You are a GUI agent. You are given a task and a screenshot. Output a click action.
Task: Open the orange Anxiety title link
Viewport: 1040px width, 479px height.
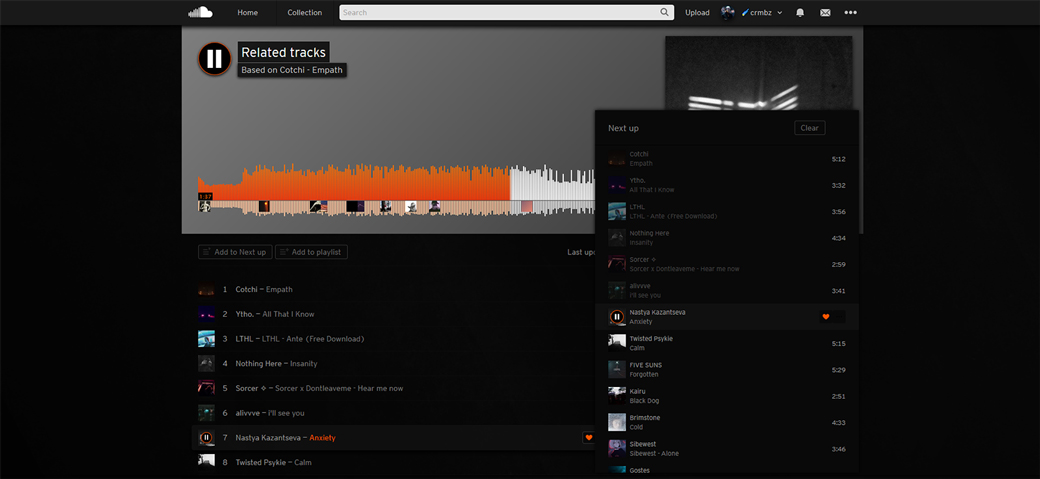322,438
